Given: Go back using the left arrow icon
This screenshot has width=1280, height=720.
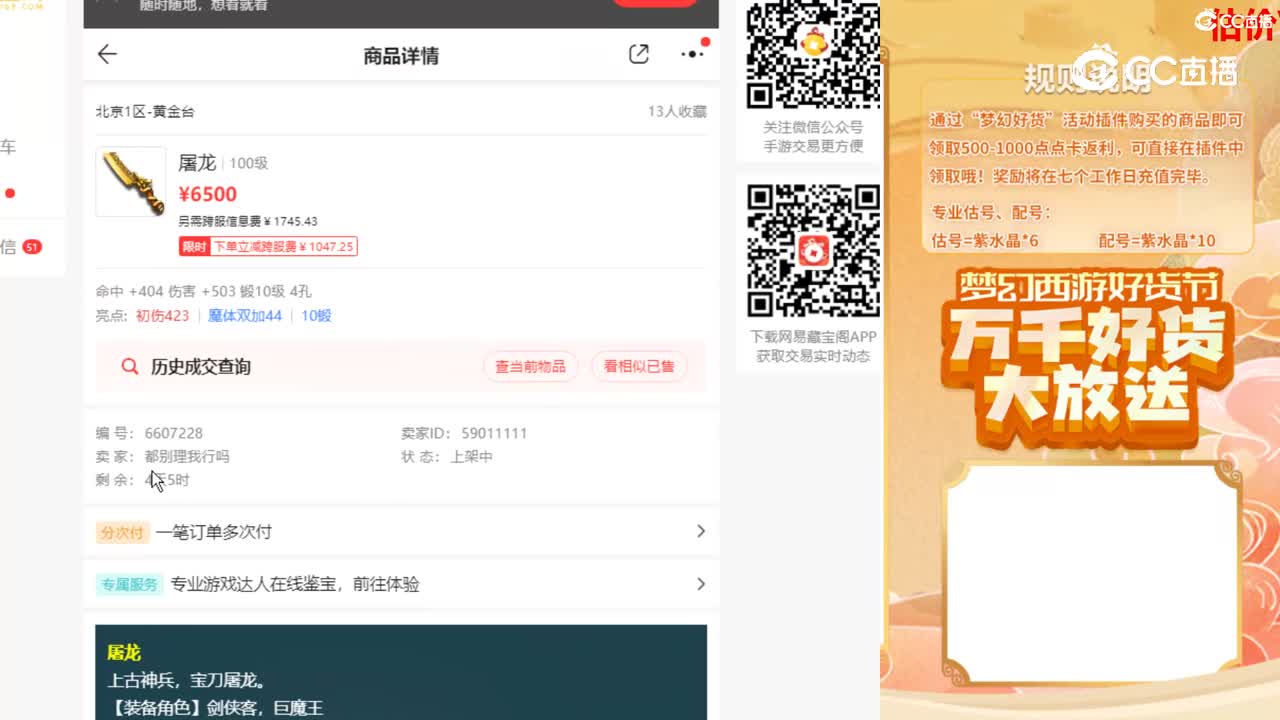Looking at the screenshot, I should [x=107, y=55].
